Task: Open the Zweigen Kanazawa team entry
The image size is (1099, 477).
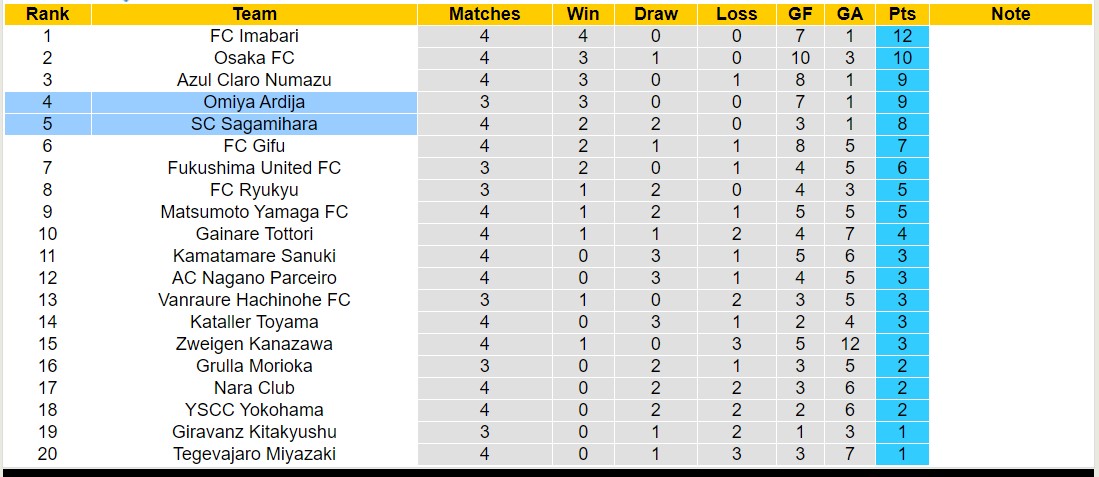Action: tap(254, 344)
